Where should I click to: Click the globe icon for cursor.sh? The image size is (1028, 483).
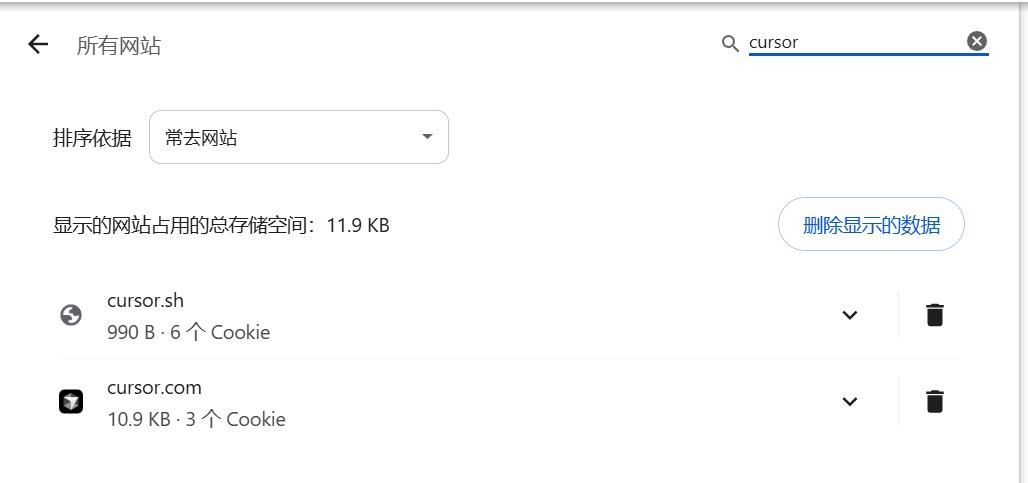click(71, 315)
